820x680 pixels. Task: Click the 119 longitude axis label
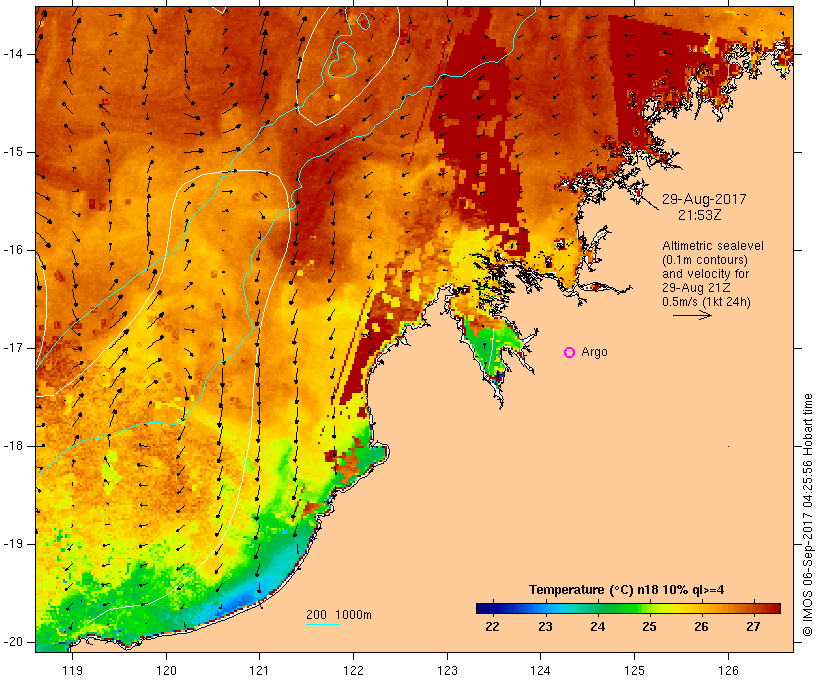point(72,670)
